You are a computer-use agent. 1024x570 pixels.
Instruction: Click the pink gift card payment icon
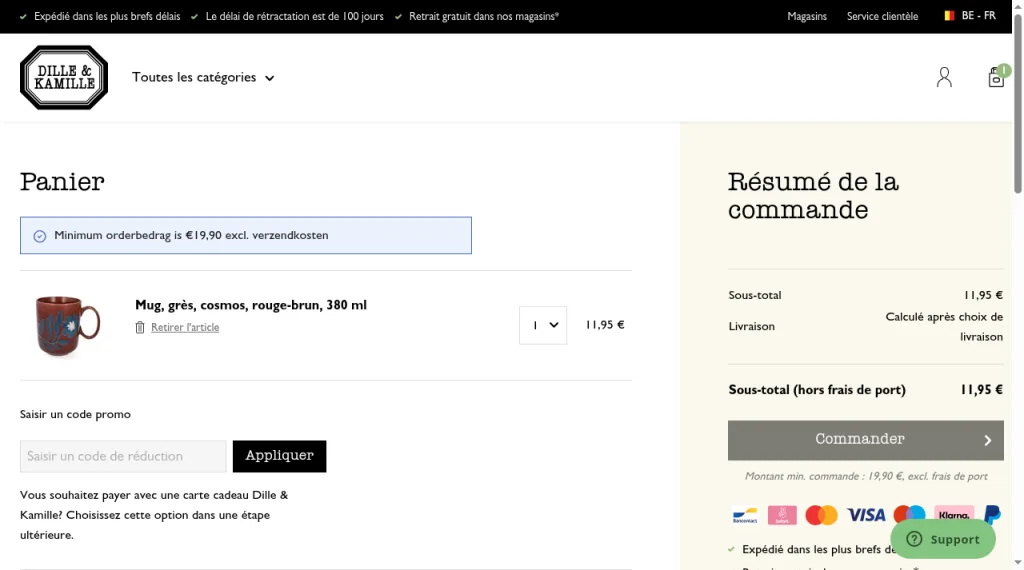[x=782, y=515]
